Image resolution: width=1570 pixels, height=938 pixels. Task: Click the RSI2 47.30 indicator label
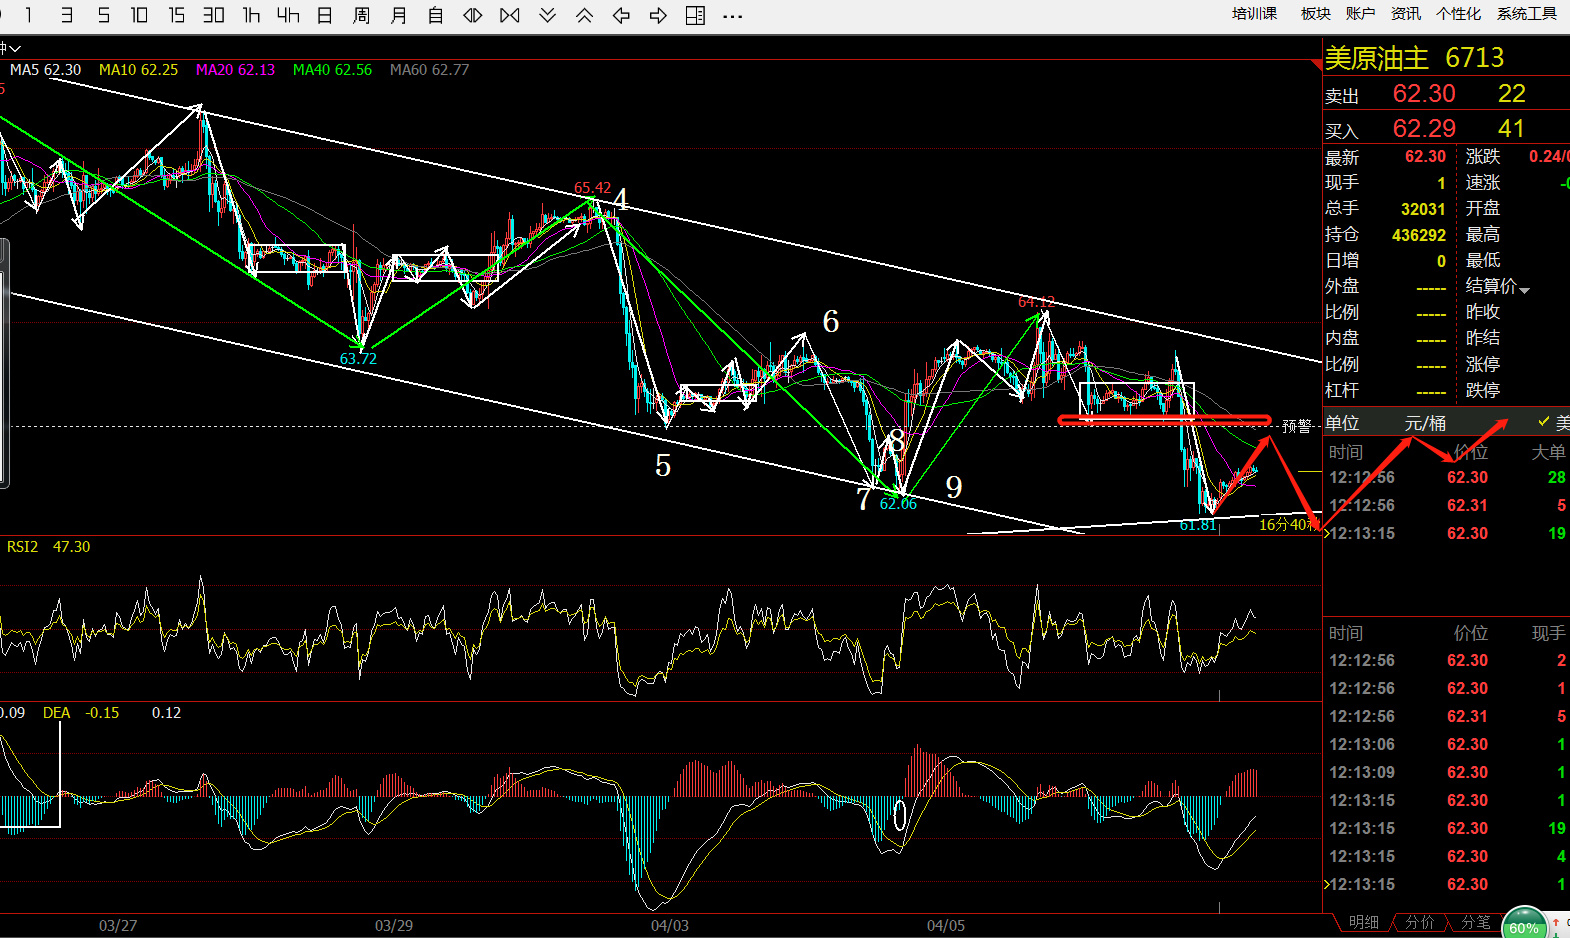click(x=48, y=547)
